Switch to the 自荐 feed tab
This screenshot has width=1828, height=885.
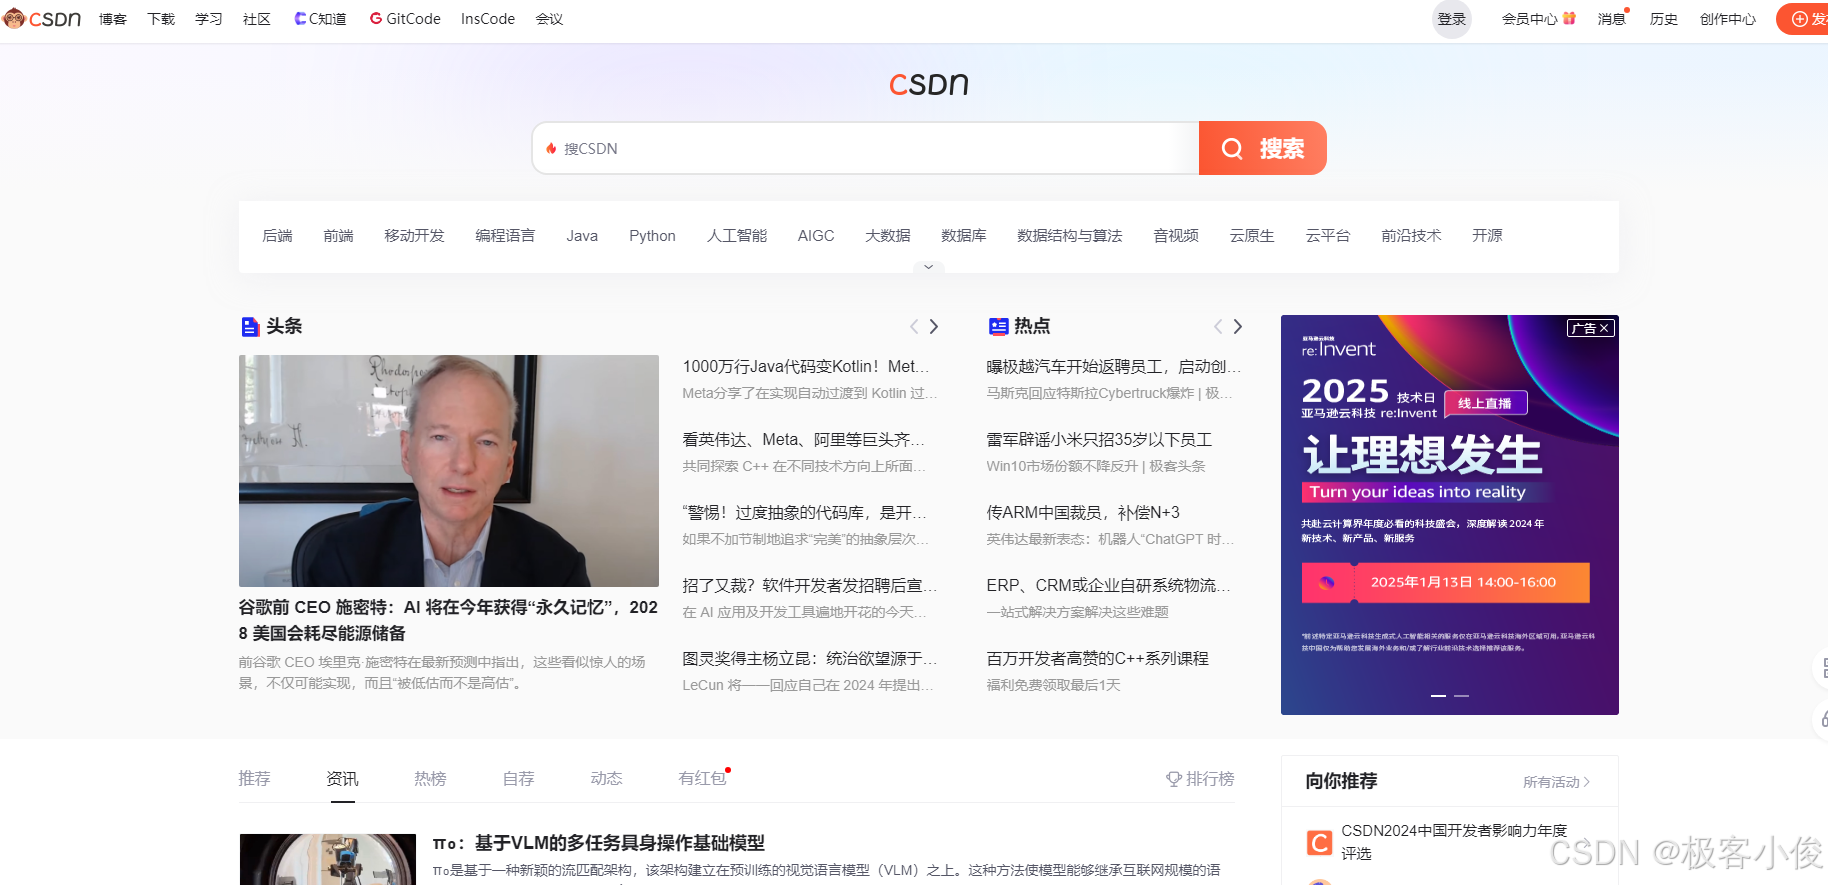pos(518,779)
